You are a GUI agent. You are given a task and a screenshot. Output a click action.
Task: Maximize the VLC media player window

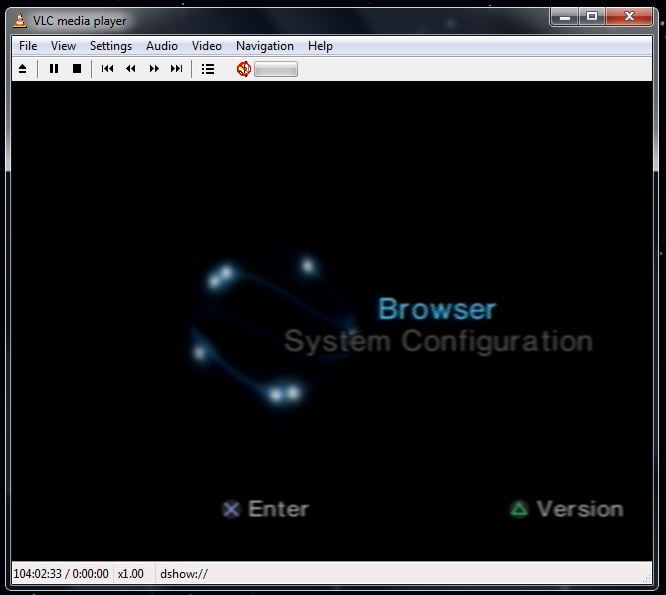(592, 17)
